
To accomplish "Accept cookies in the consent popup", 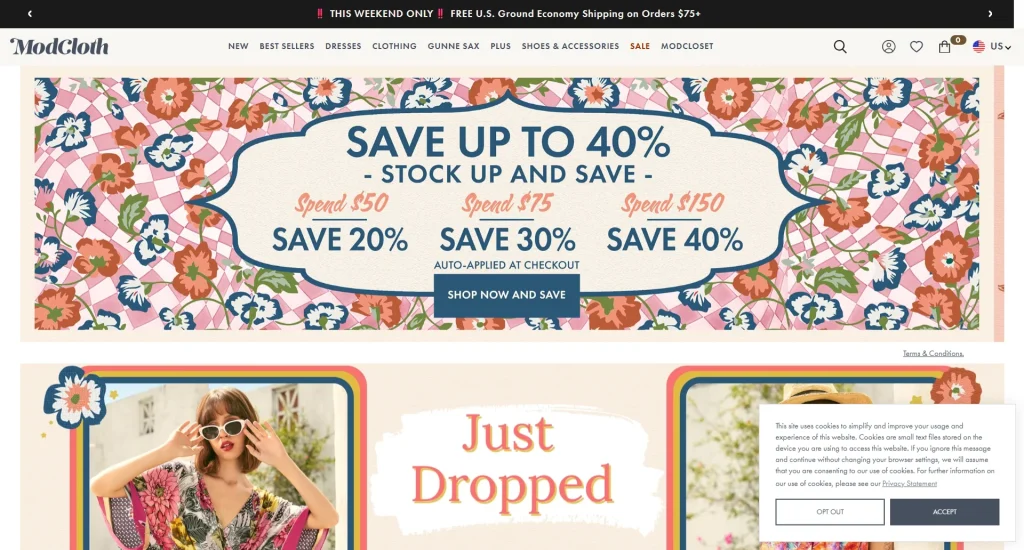I will [944, 511].
